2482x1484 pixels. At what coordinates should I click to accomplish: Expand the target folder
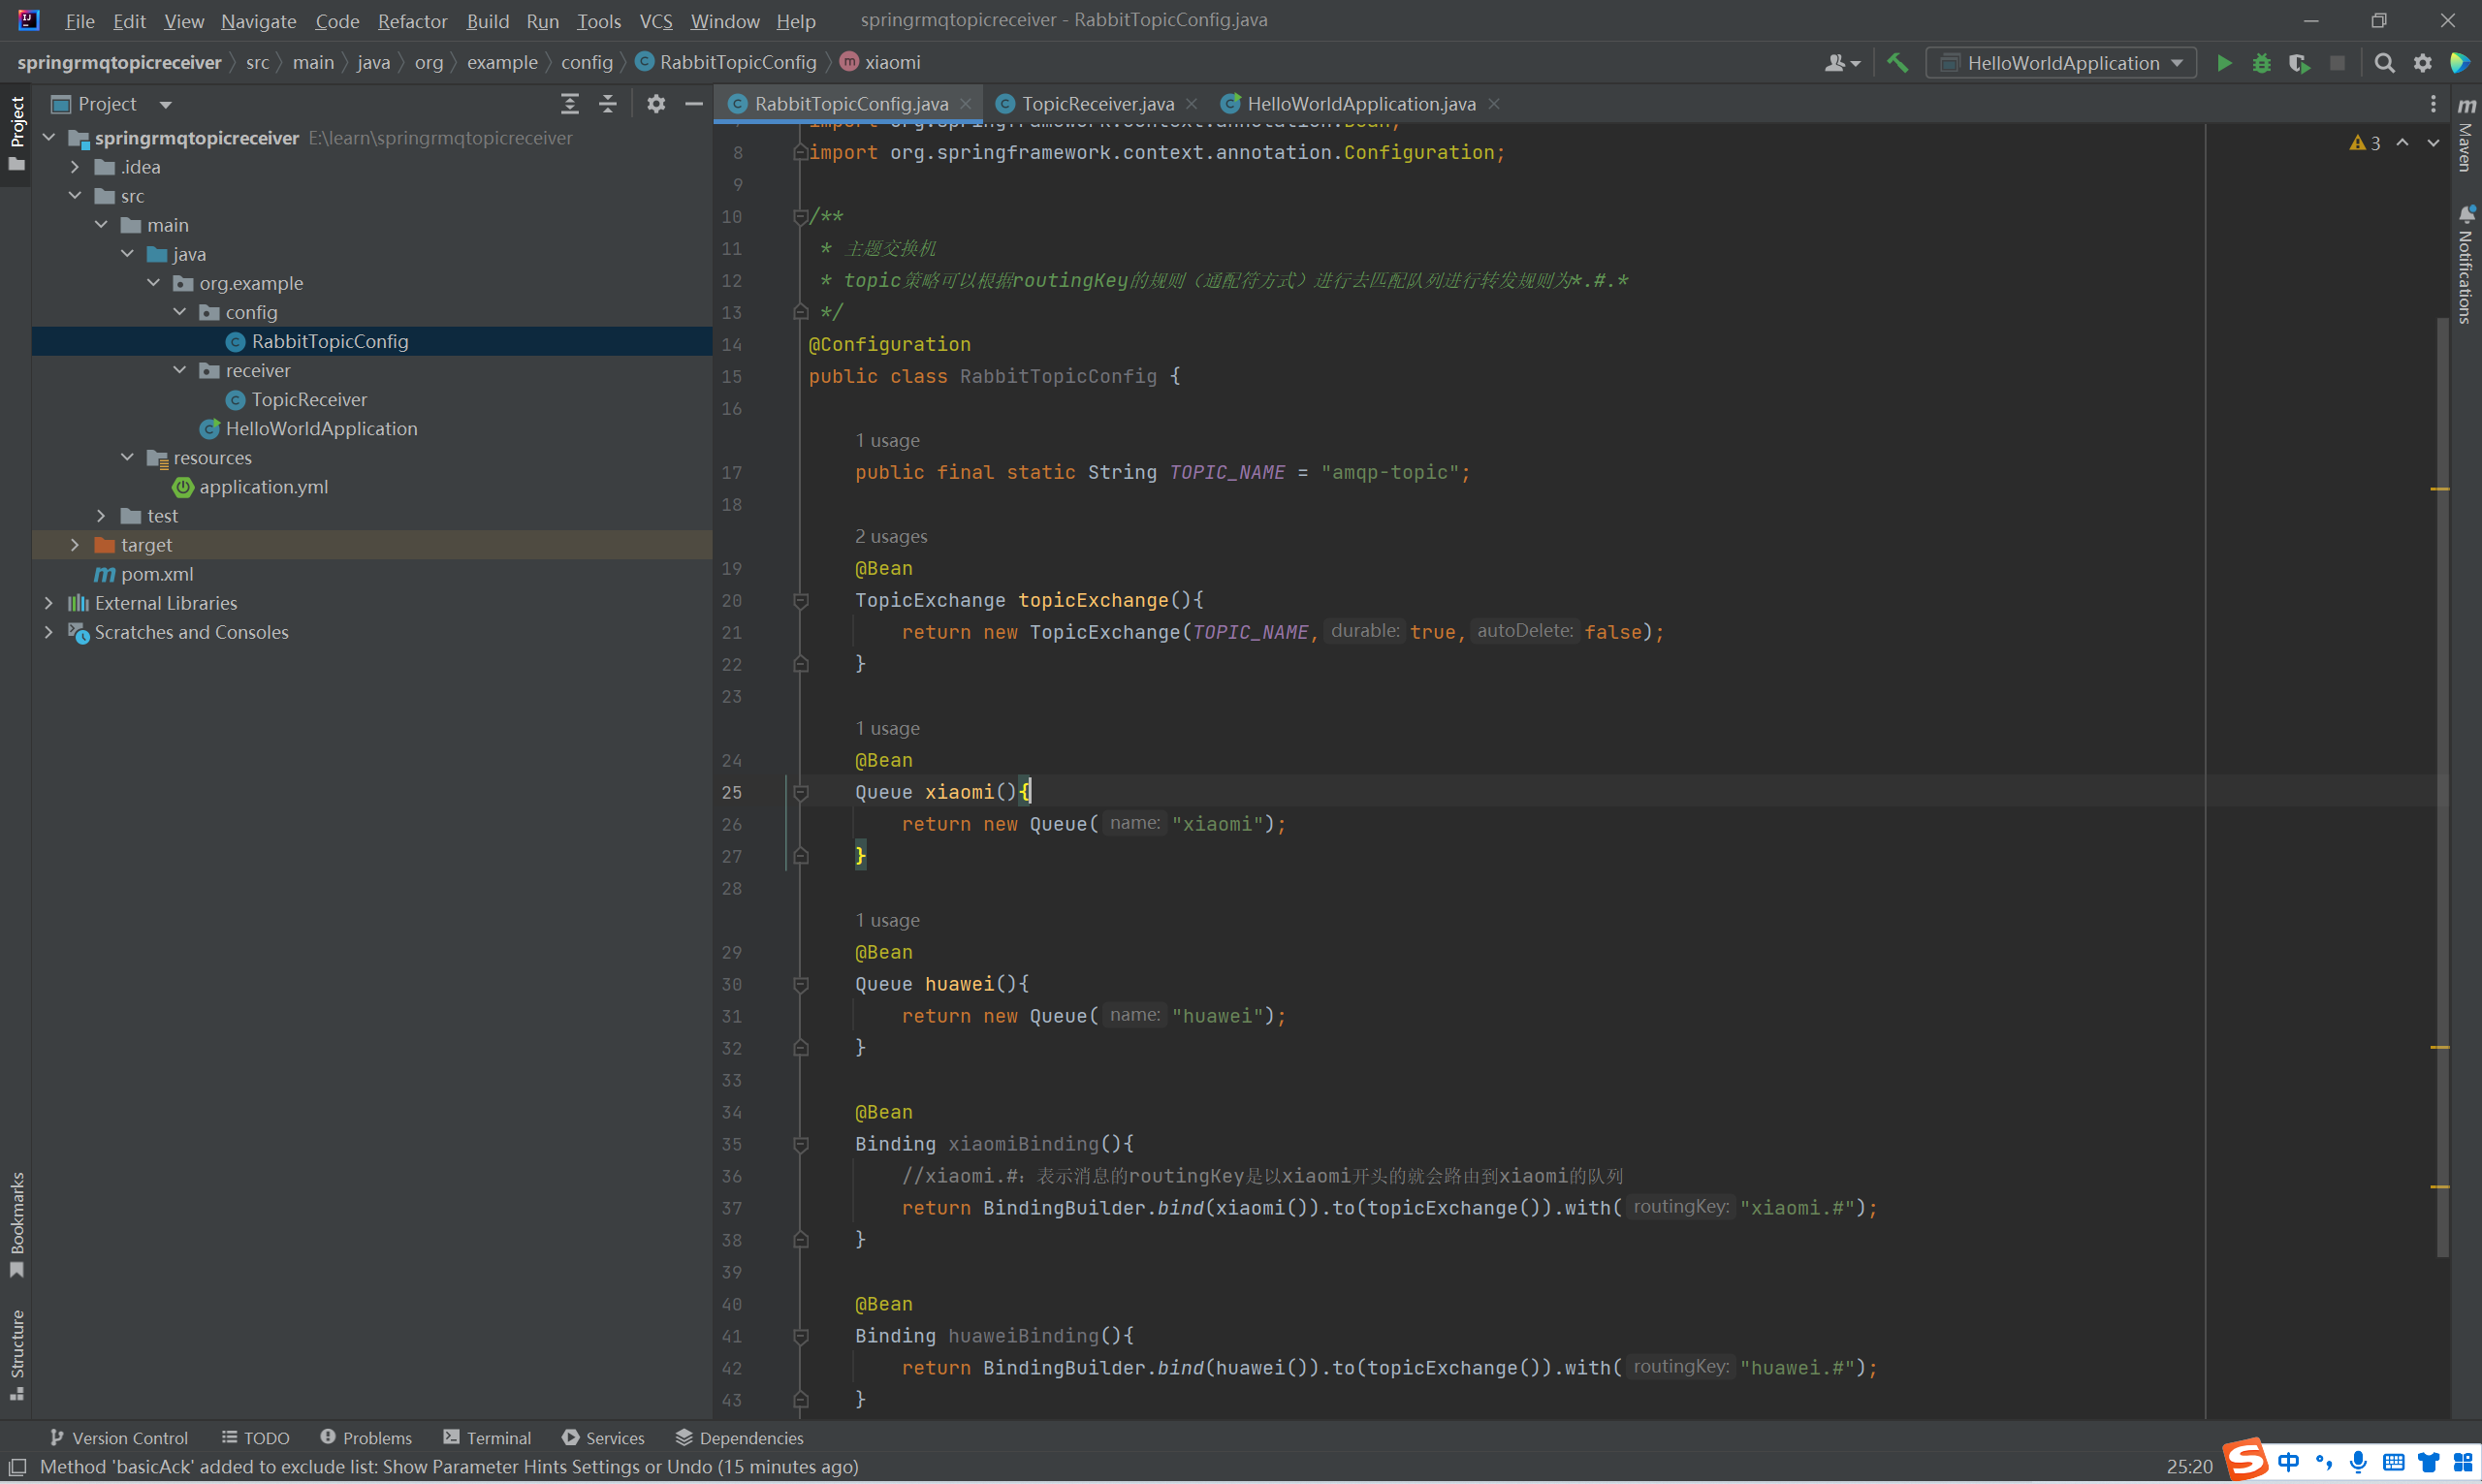pyautogui.click(x=75, y=545)
